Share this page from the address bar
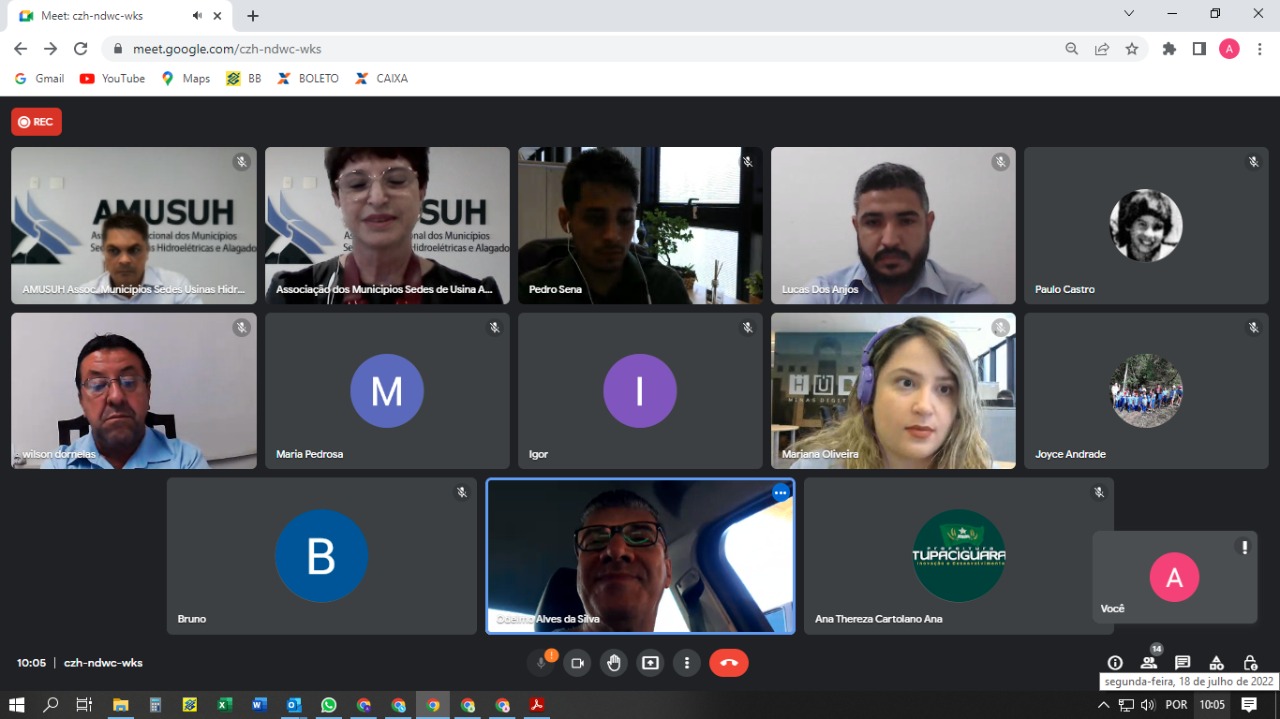The image size is (1280, 719). (x=1102, y=49)
